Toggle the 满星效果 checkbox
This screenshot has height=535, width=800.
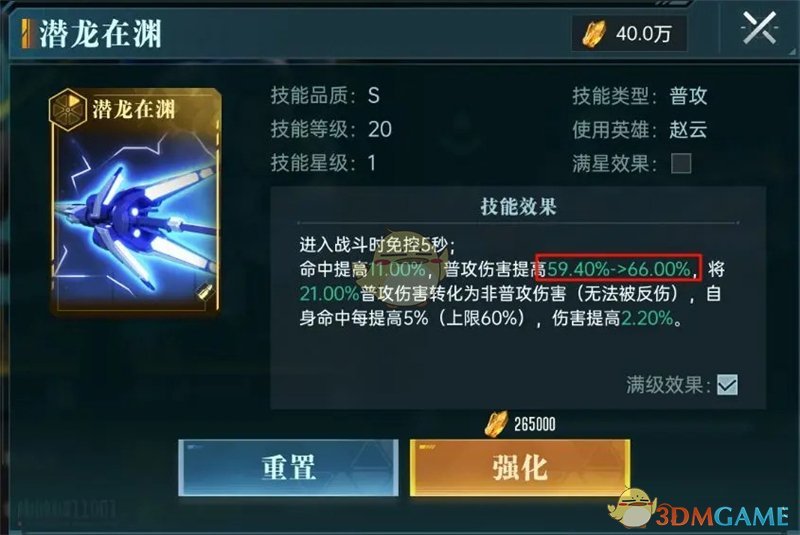click(681, 164)
